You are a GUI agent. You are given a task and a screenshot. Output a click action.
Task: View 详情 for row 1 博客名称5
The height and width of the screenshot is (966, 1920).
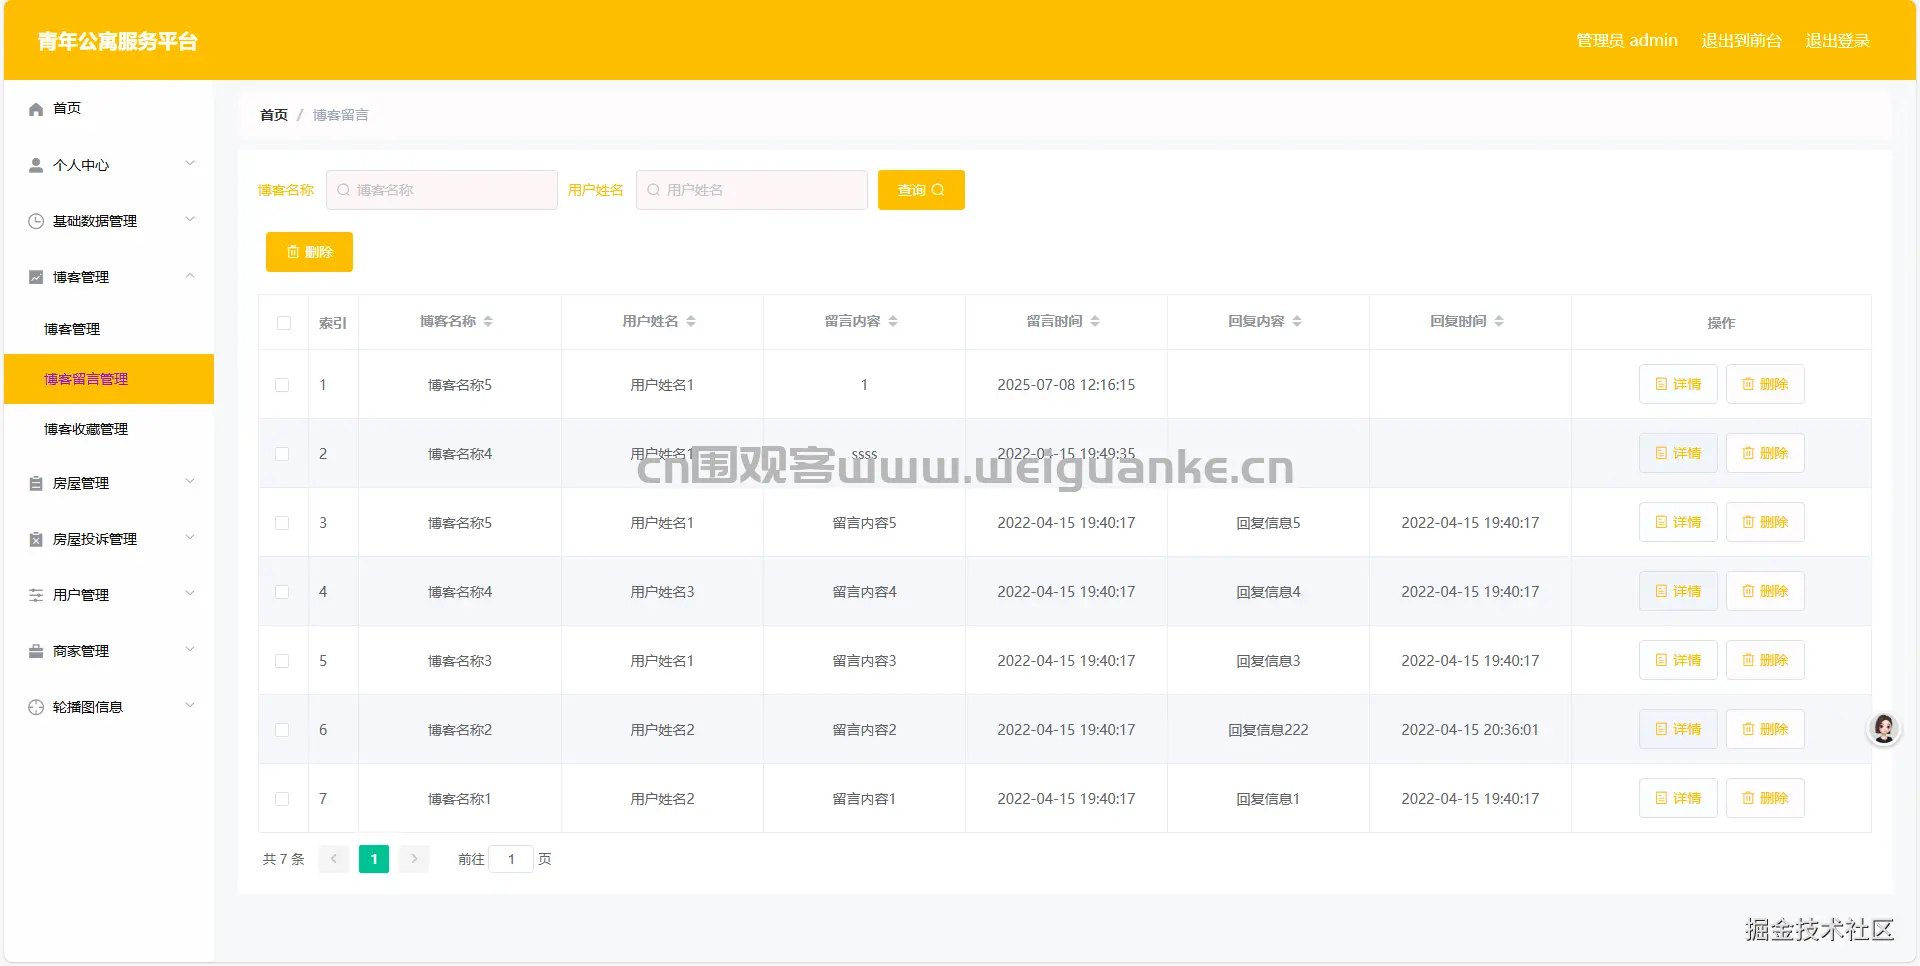coord(1678,384)
